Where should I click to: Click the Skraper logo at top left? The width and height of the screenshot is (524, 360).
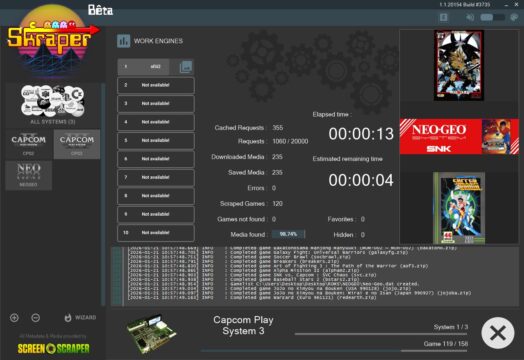53,40
